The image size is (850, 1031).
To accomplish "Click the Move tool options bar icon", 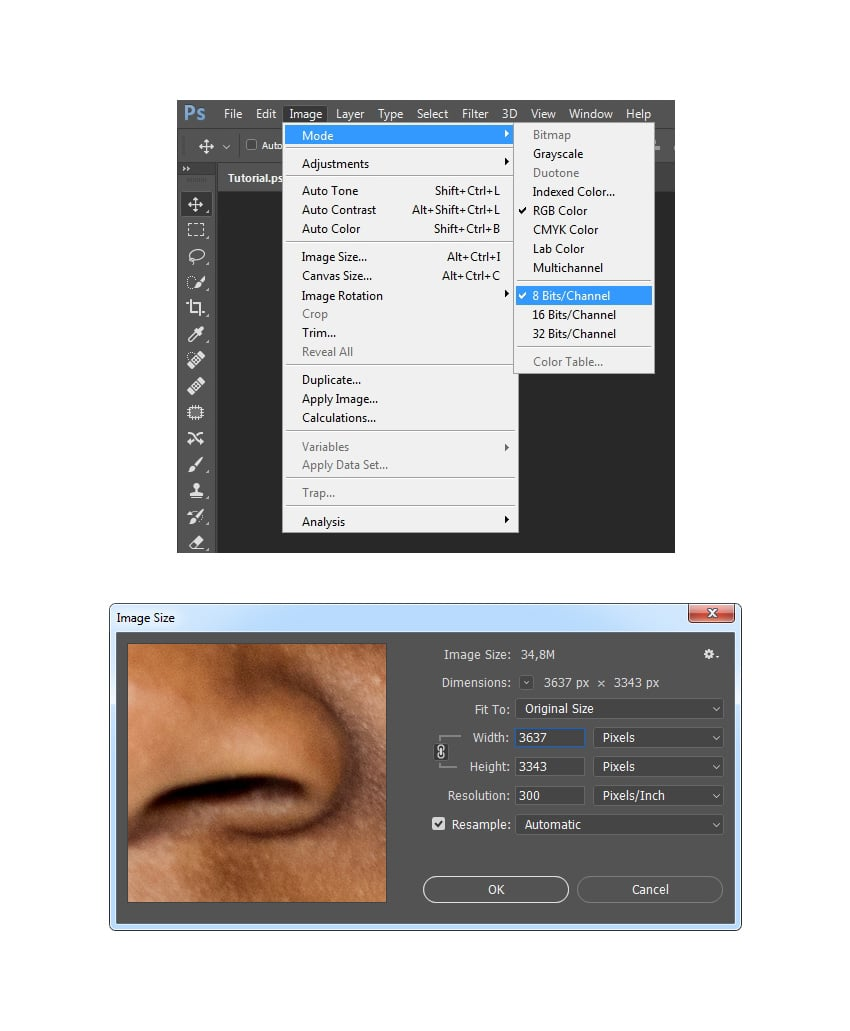I will (x=206, y=146).
